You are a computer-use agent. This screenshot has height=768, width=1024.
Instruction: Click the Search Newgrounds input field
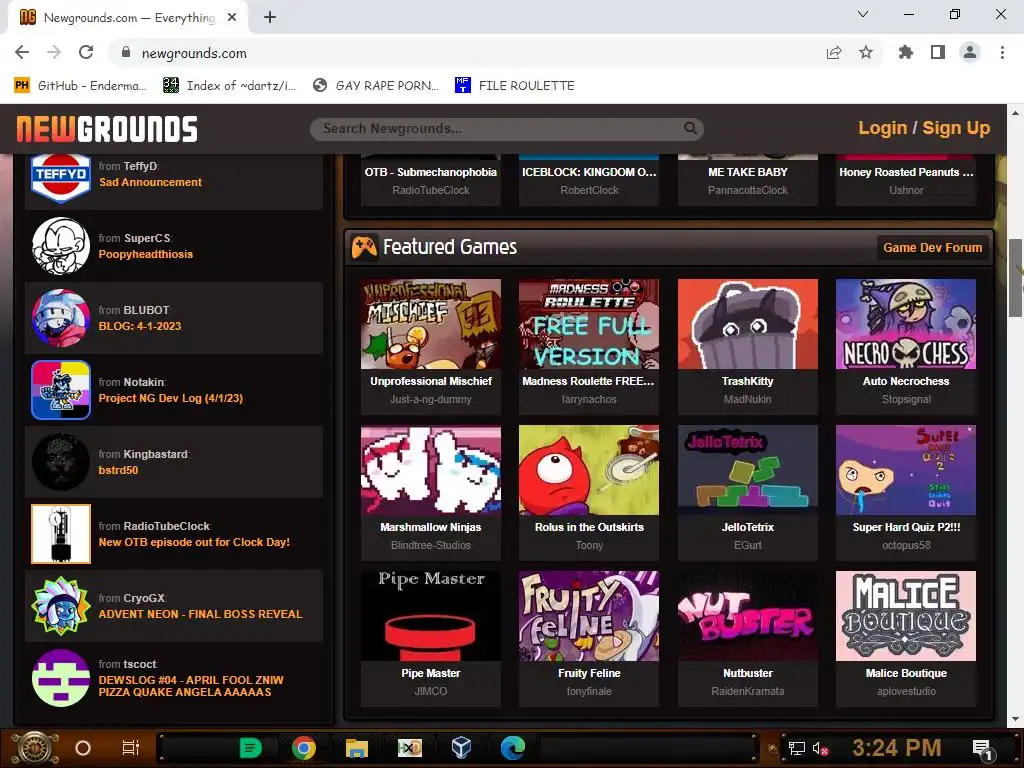(x=506, y=129)
